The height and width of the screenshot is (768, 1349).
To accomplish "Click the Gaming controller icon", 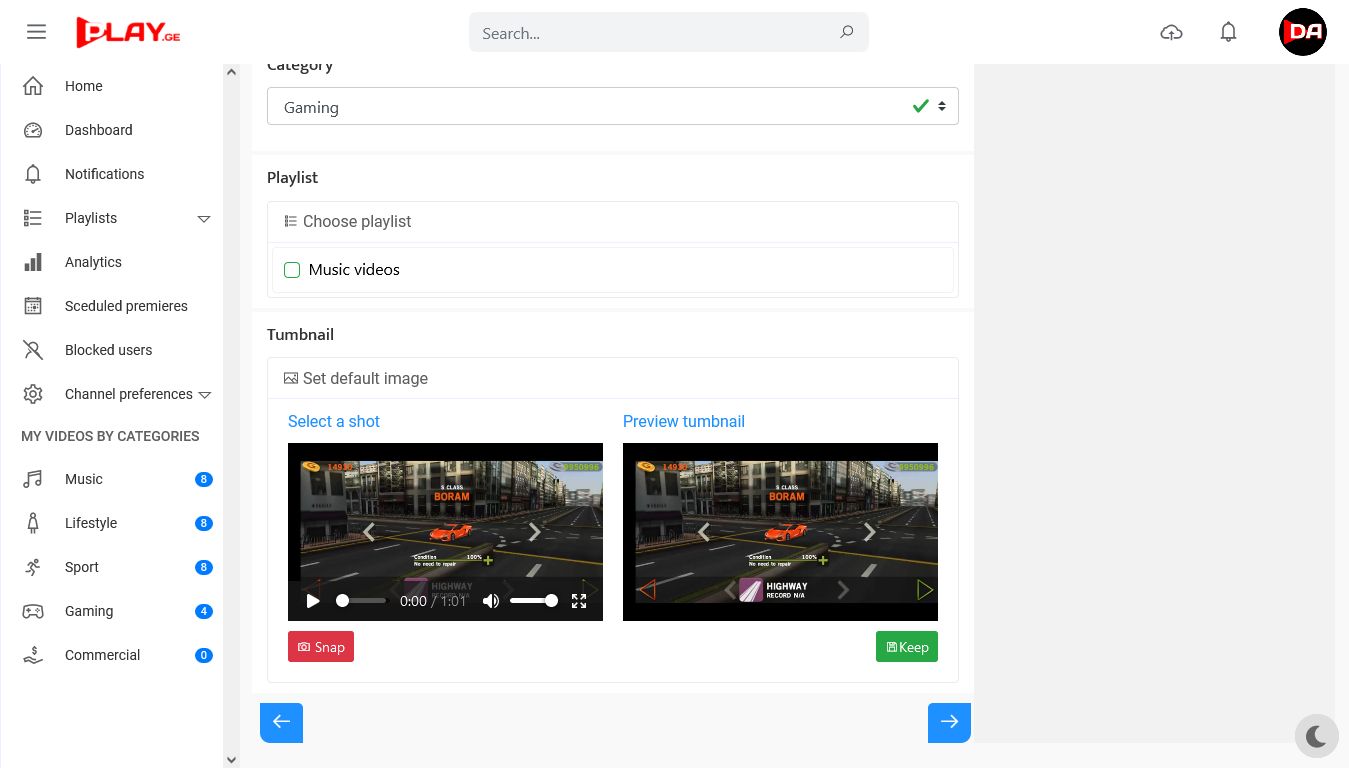I will pyautogui.click(x=33, y=611).
